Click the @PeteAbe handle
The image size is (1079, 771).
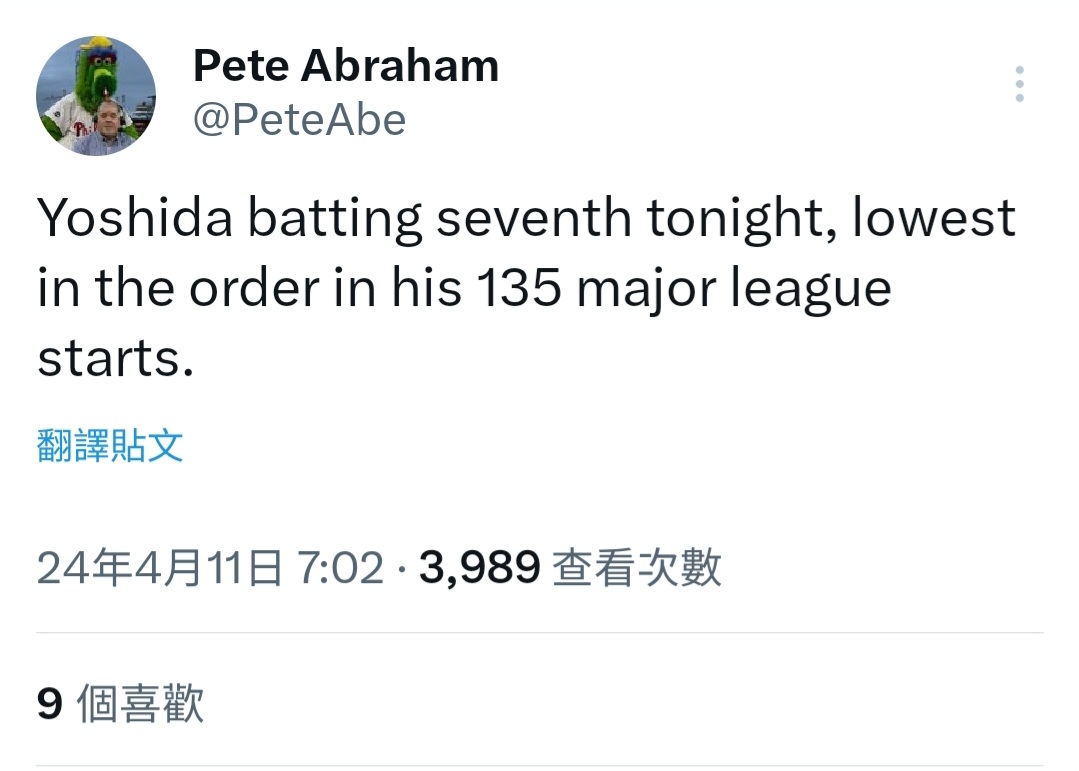299,120
